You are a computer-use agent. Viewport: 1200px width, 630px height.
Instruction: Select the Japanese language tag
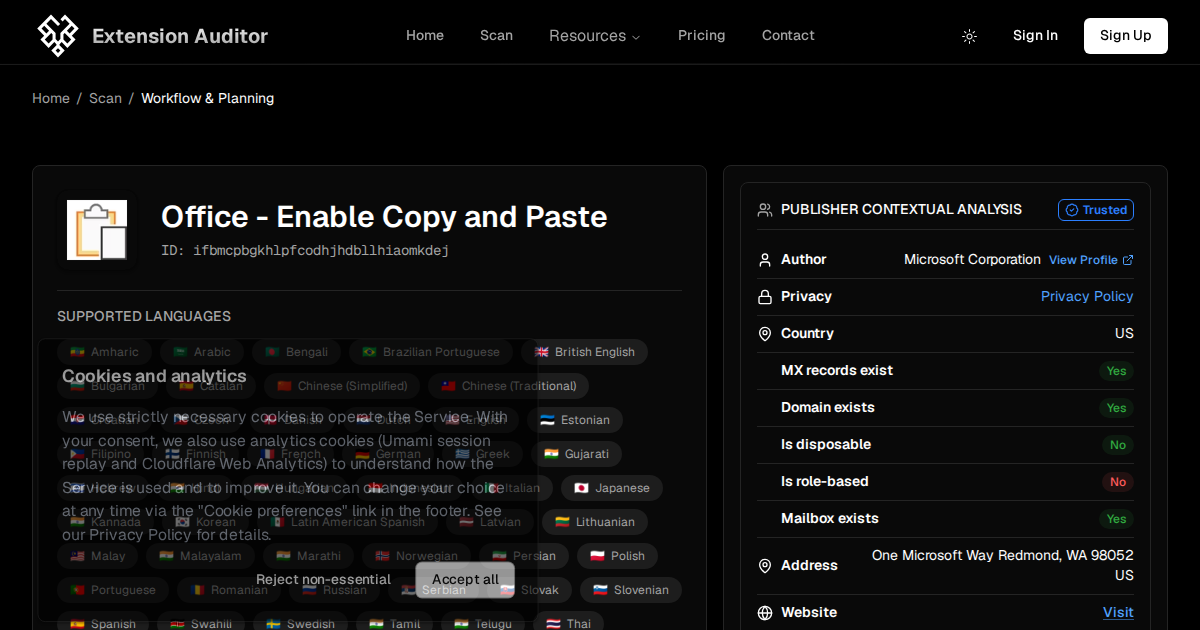(x=612, y=488)
